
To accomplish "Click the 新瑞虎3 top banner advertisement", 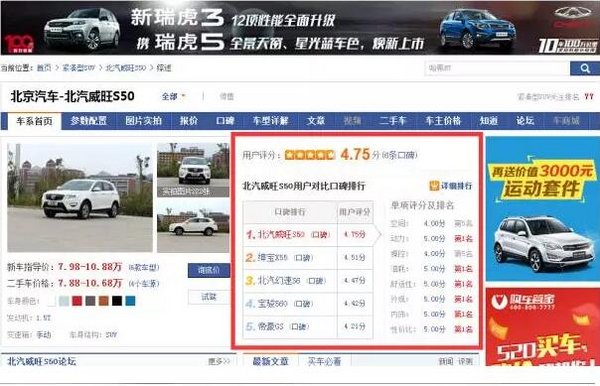I will pyautogui.click(x=300, y=28).
